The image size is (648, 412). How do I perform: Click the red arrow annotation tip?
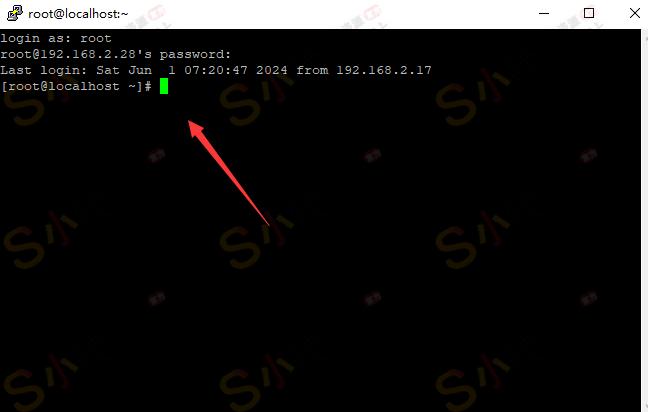point(190,123)
